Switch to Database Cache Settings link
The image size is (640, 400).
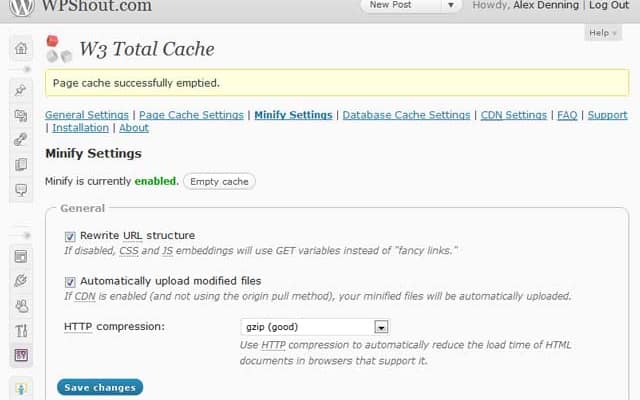tap(407, 115)
